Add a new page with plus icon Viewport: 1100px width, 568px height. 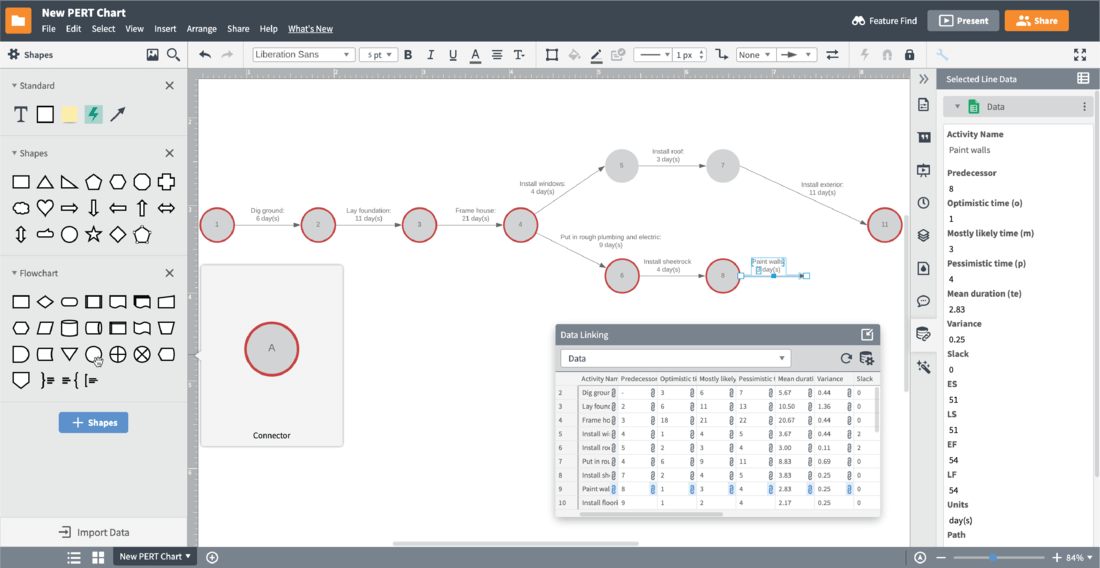(x=212, y=557)
